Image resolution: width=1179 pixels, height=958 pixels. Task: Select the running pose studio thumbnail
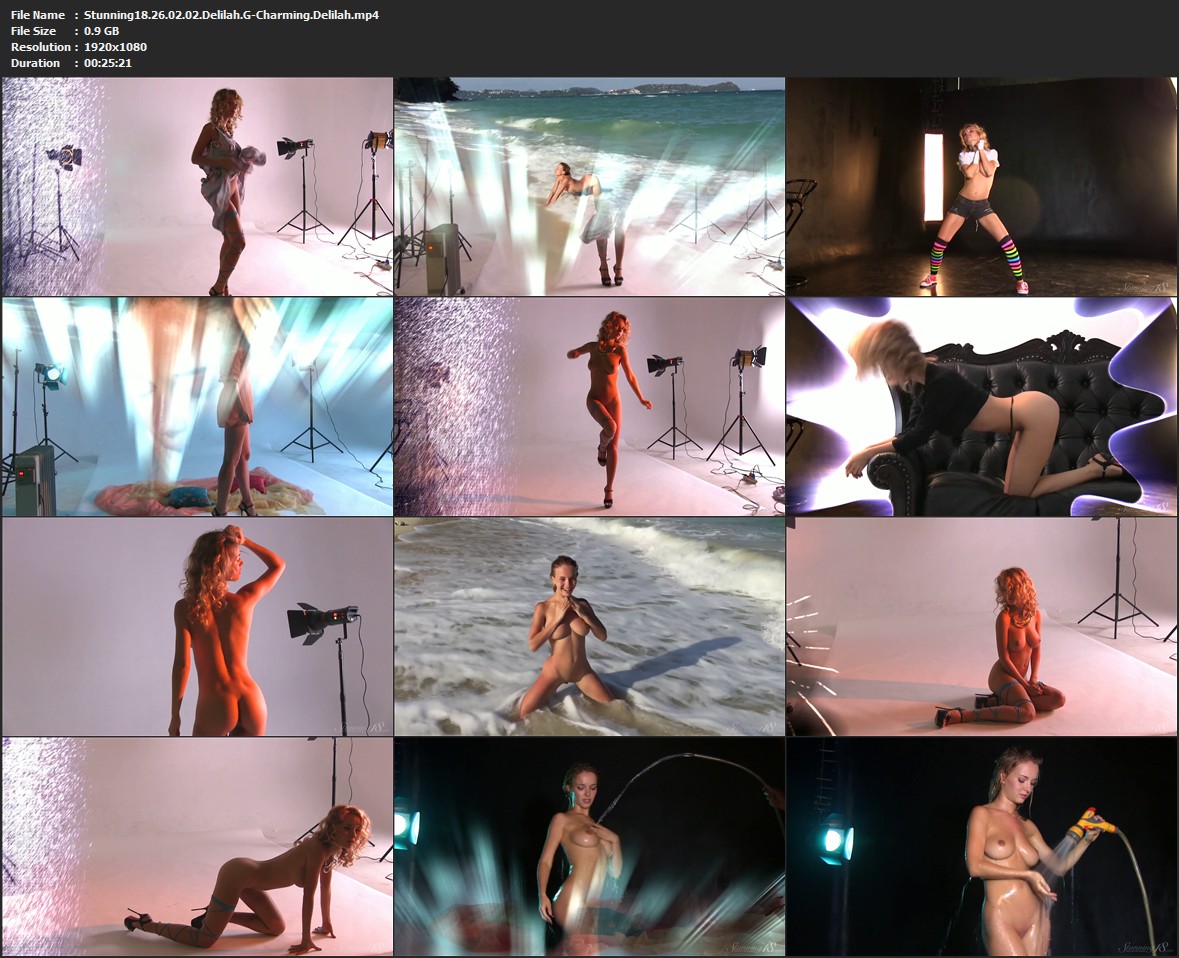point(589,406)
